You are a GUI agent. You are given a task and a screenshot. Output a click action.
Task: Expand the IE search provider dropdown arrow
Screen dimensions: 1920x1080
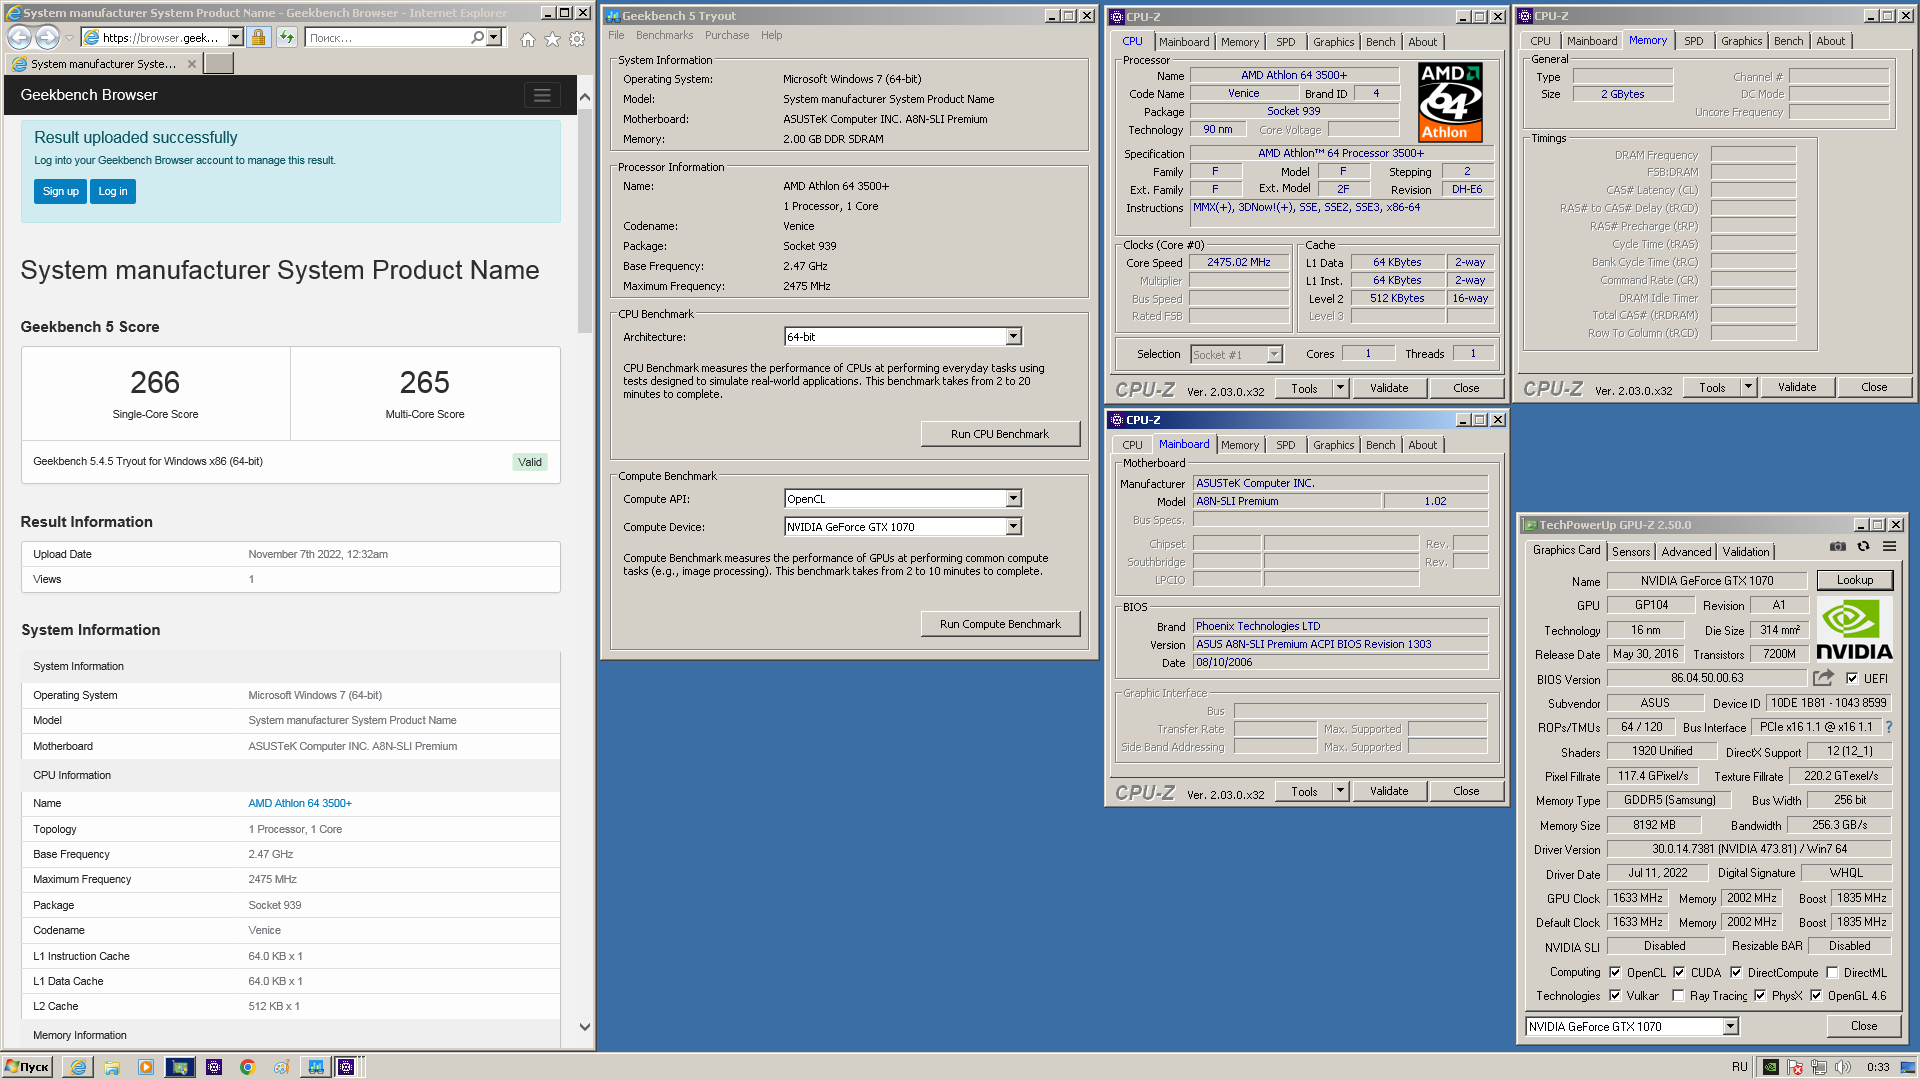point(493,38)
